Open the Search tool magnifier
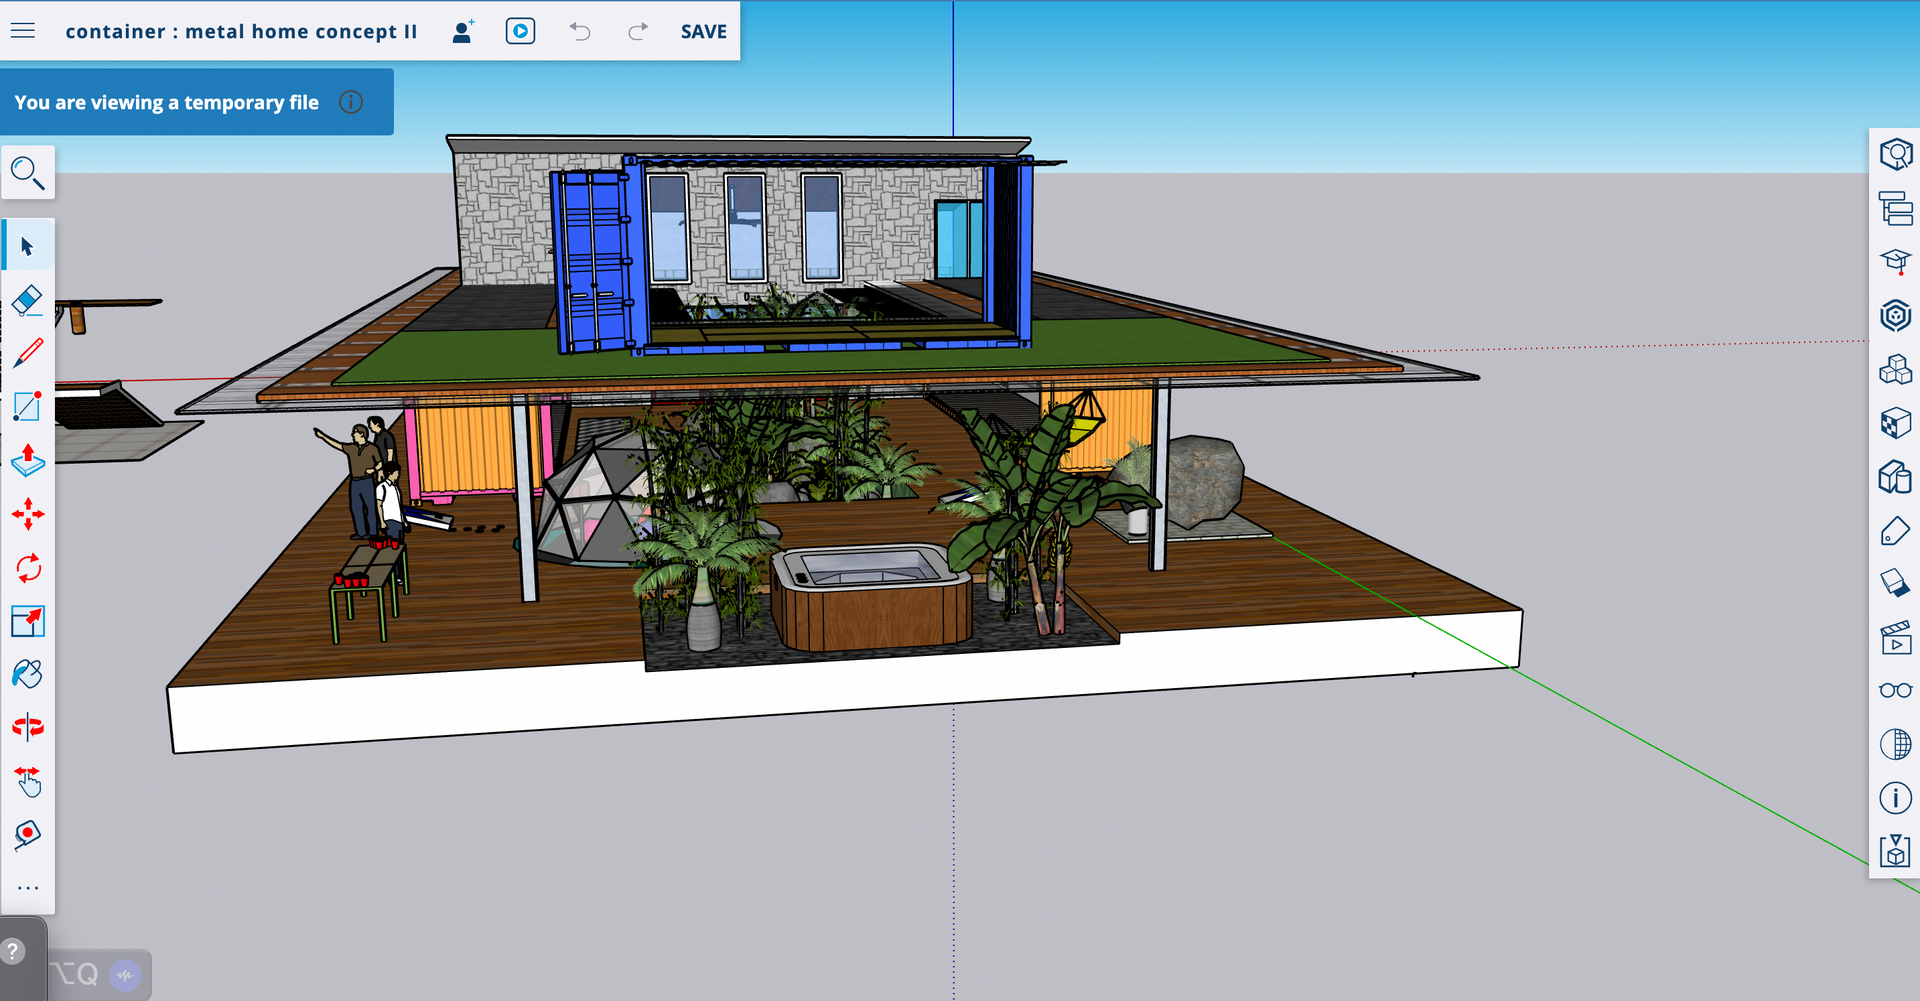 click(x=28, y=172)
